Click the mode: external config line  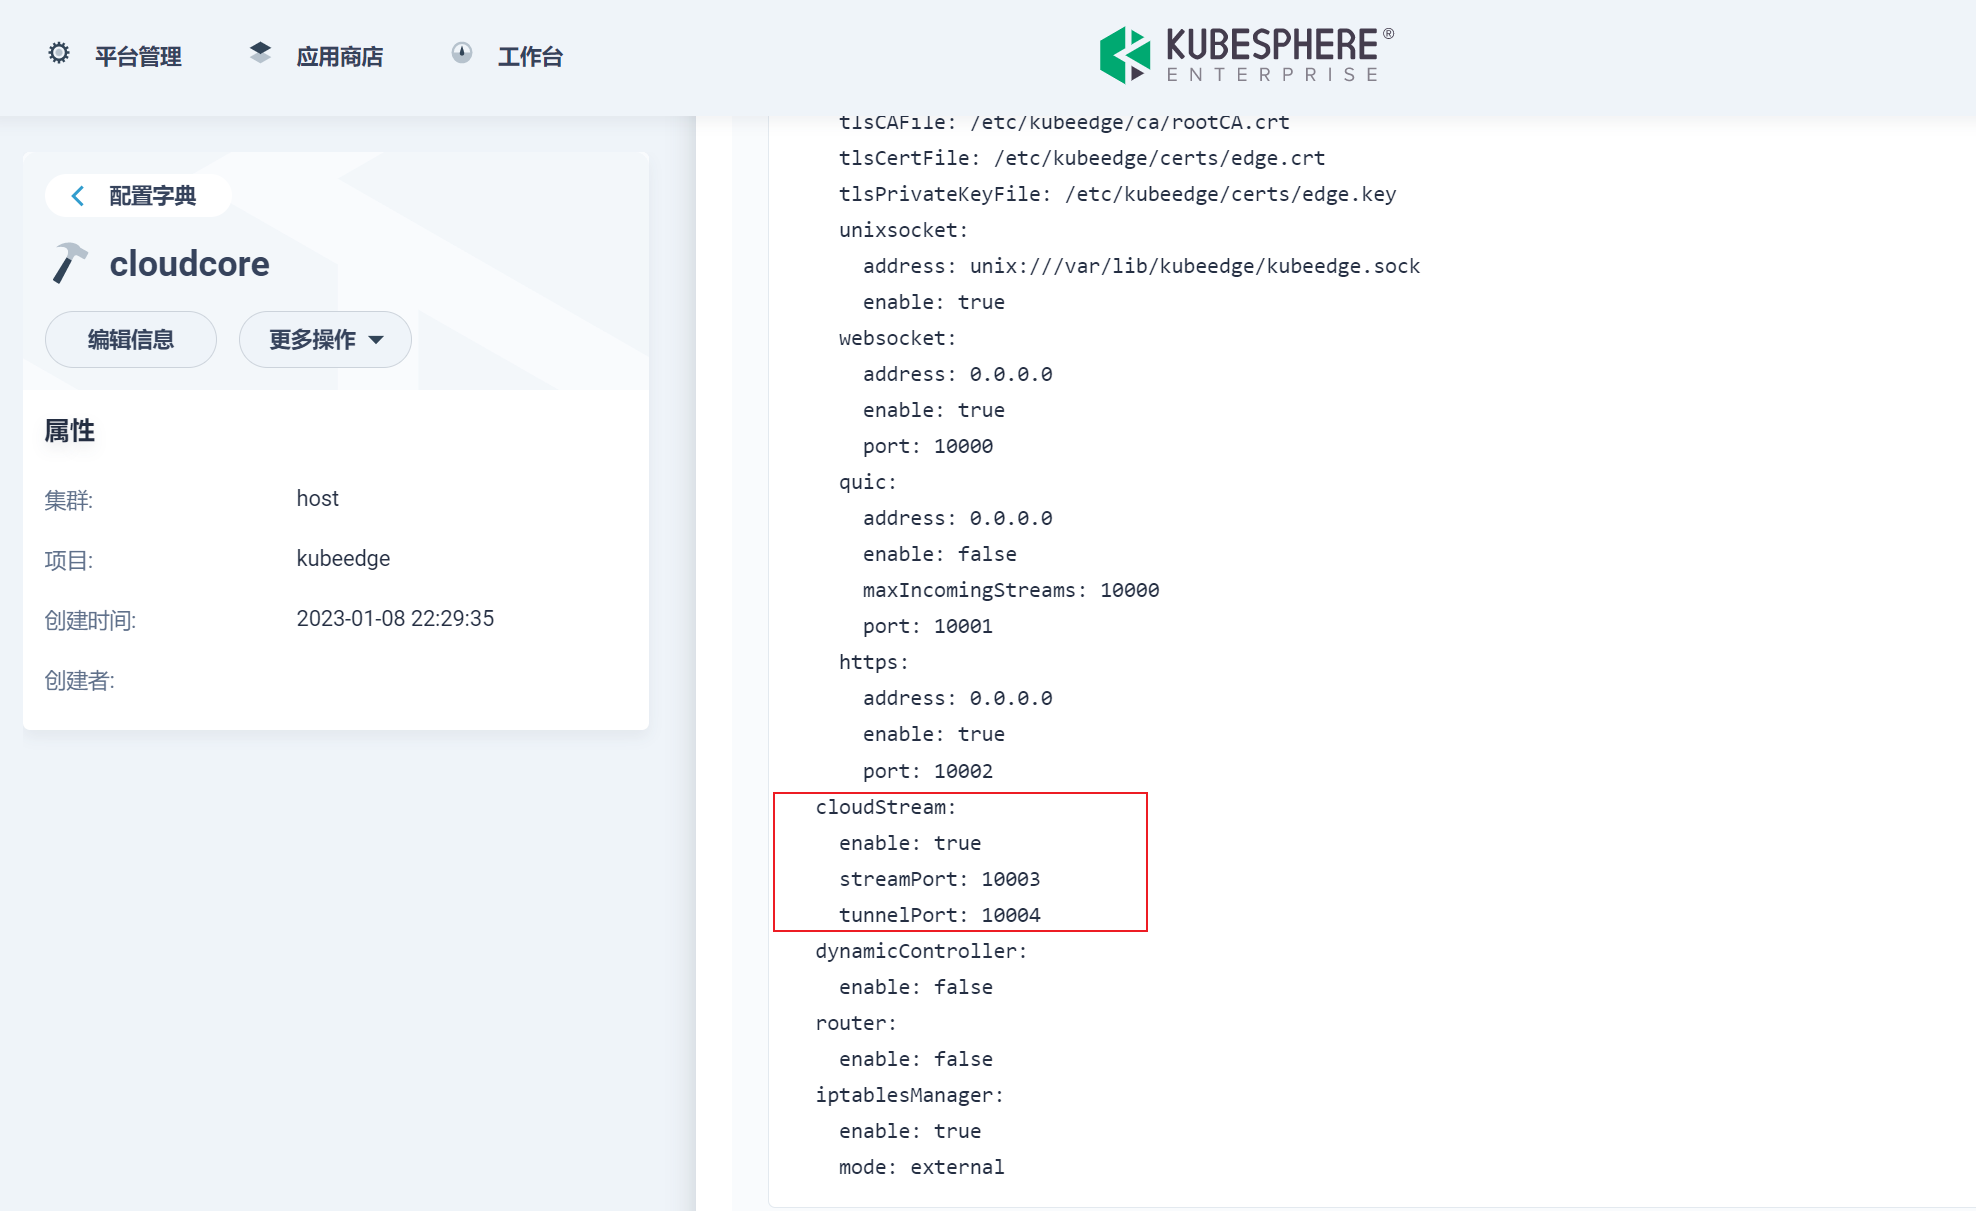pyautogui.click(x=921, y=1167)
